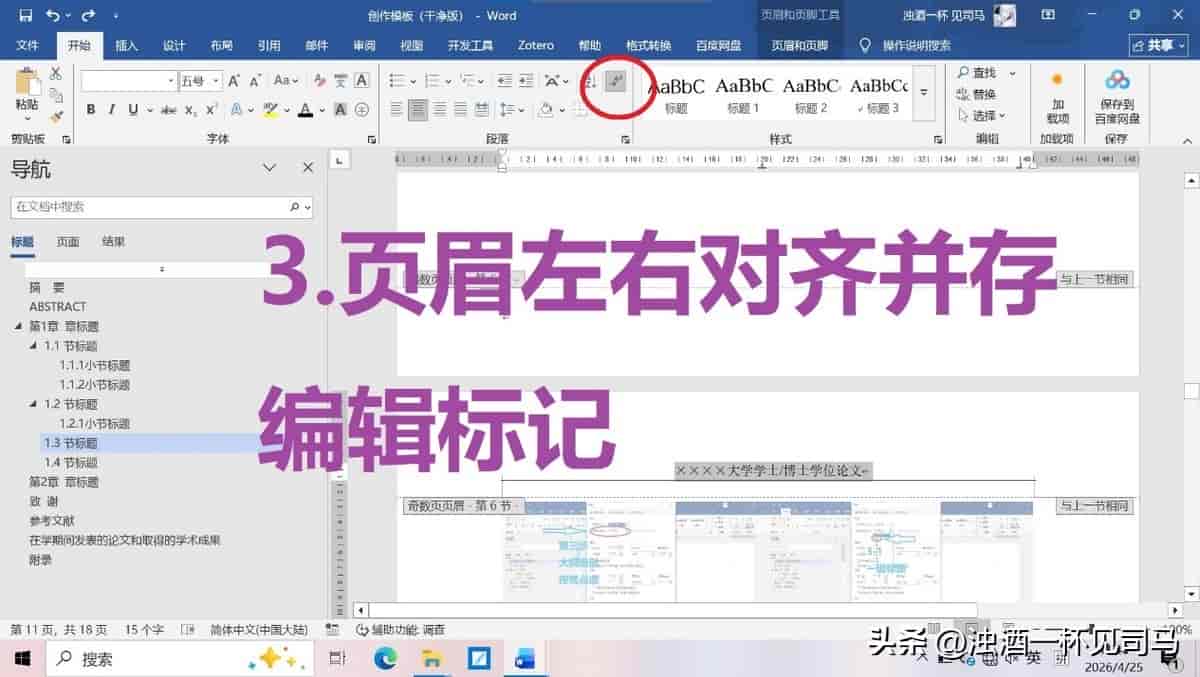
Task: Switch to the Zotero ribbon tab
Action: coord(536,45)
